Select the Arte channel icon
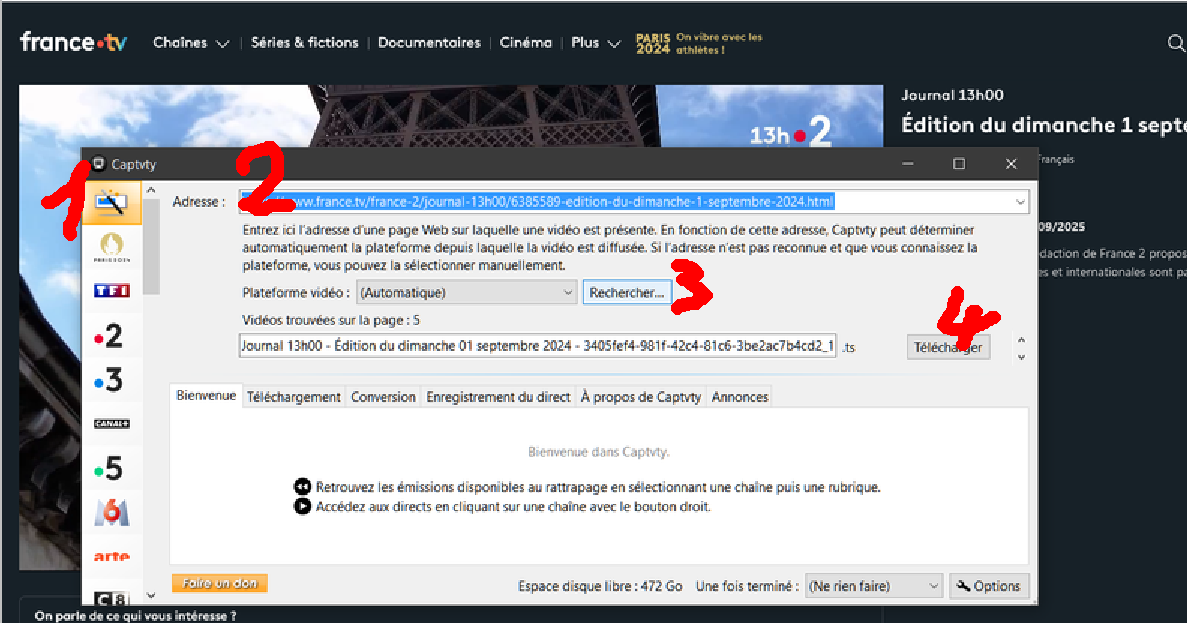 111,556
